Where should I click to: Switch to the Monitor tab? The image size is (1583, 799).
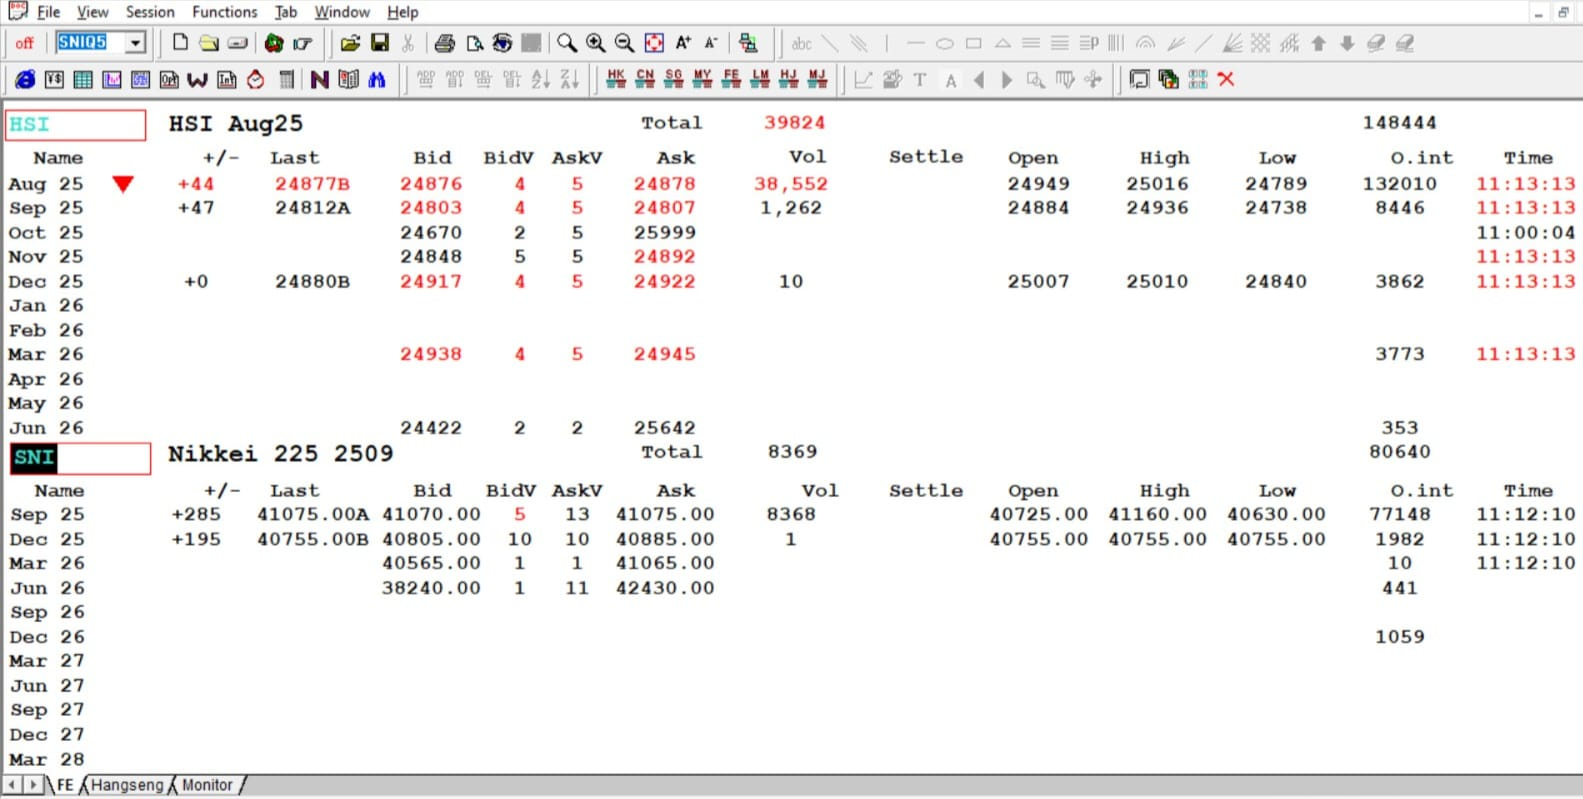207,785
